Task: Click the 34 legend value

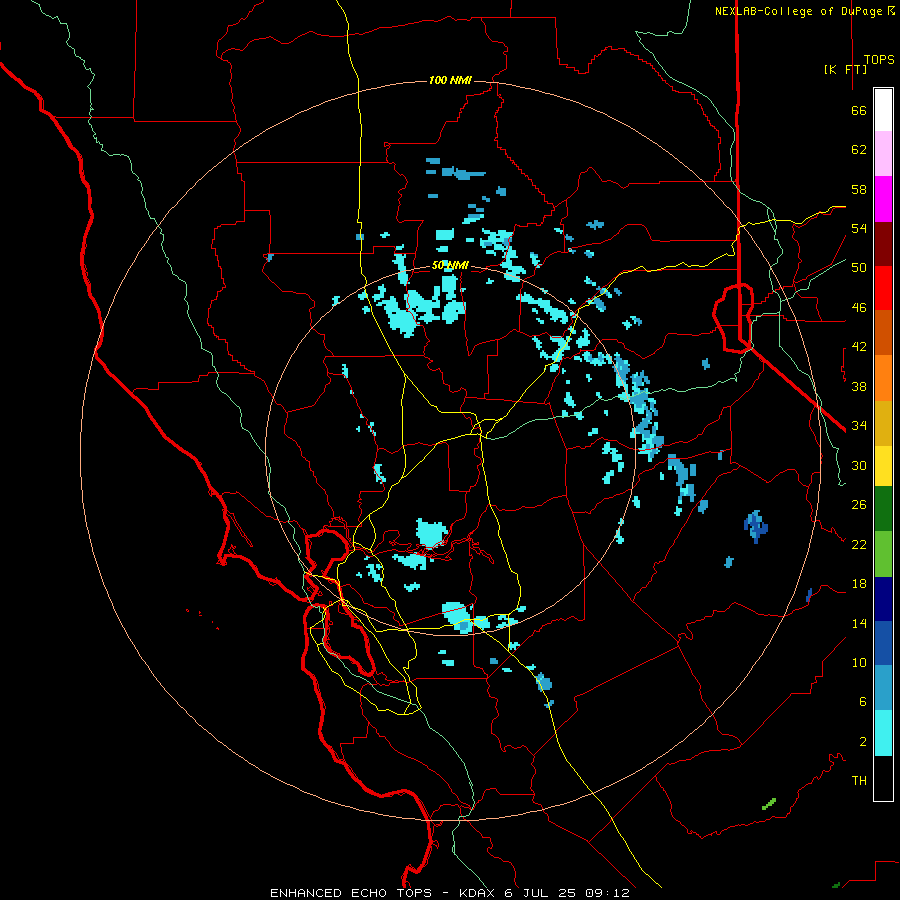Action: tap(859, 426)
